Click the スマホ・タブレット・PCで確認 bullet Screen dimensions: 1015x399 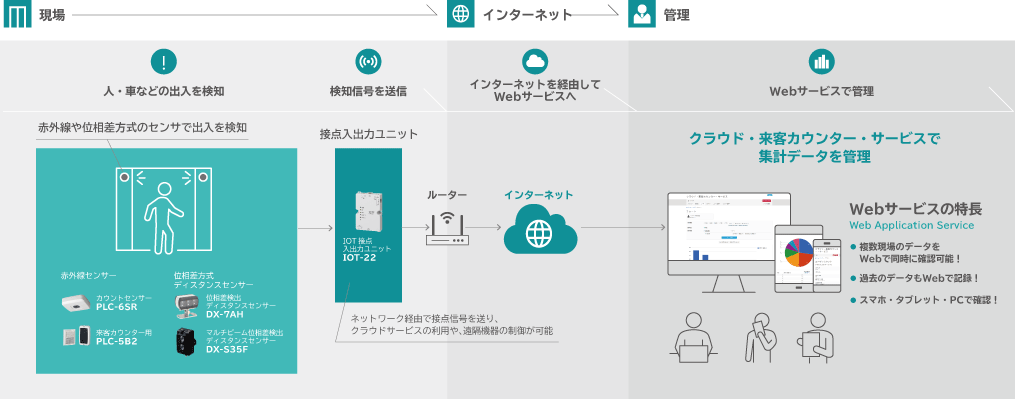tap(924, 301)
